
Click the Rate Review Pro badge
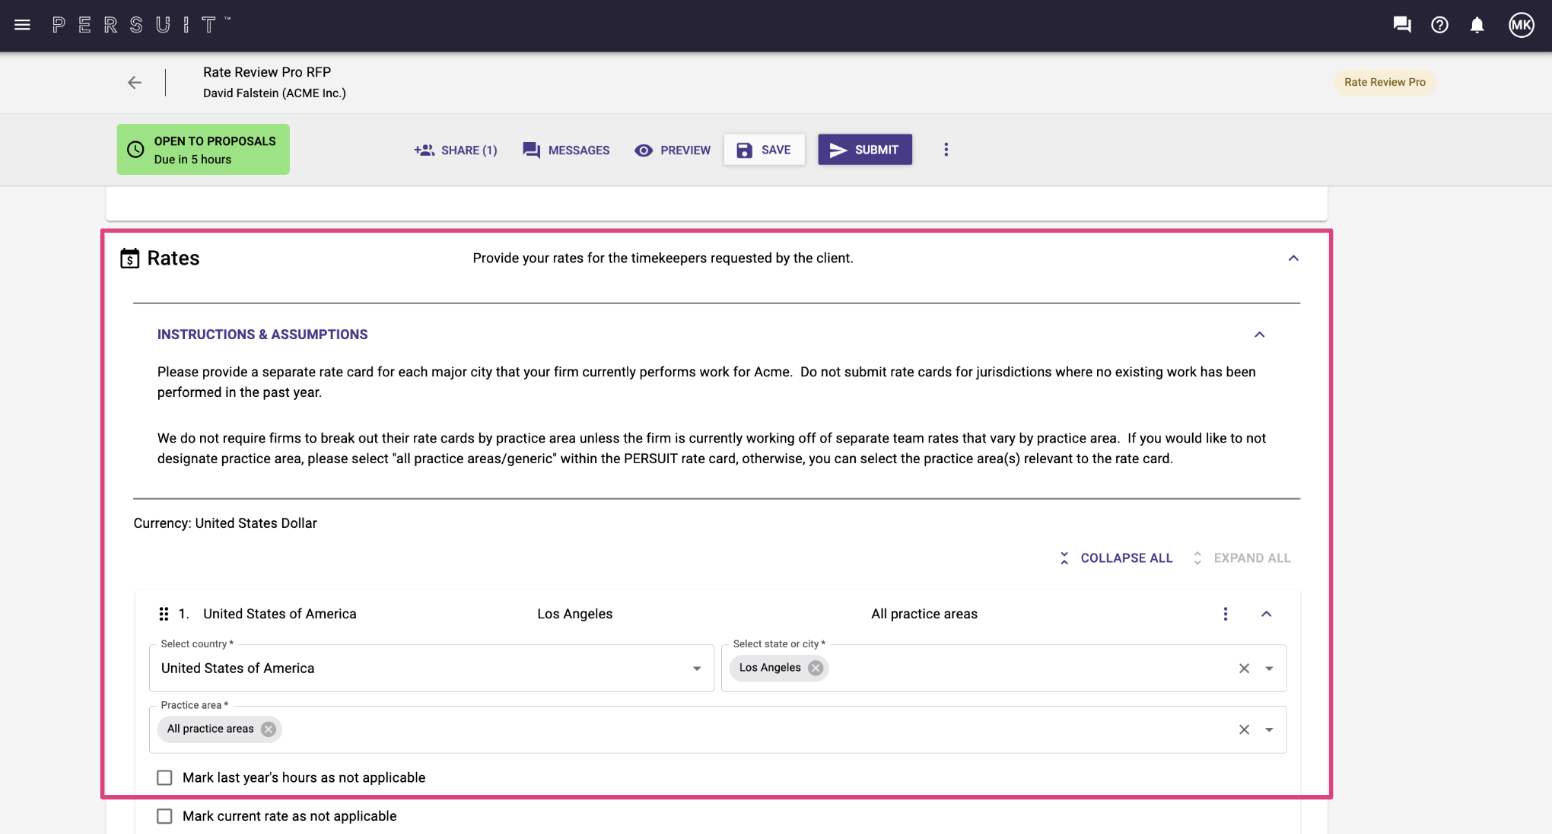tap(1385, 82)
